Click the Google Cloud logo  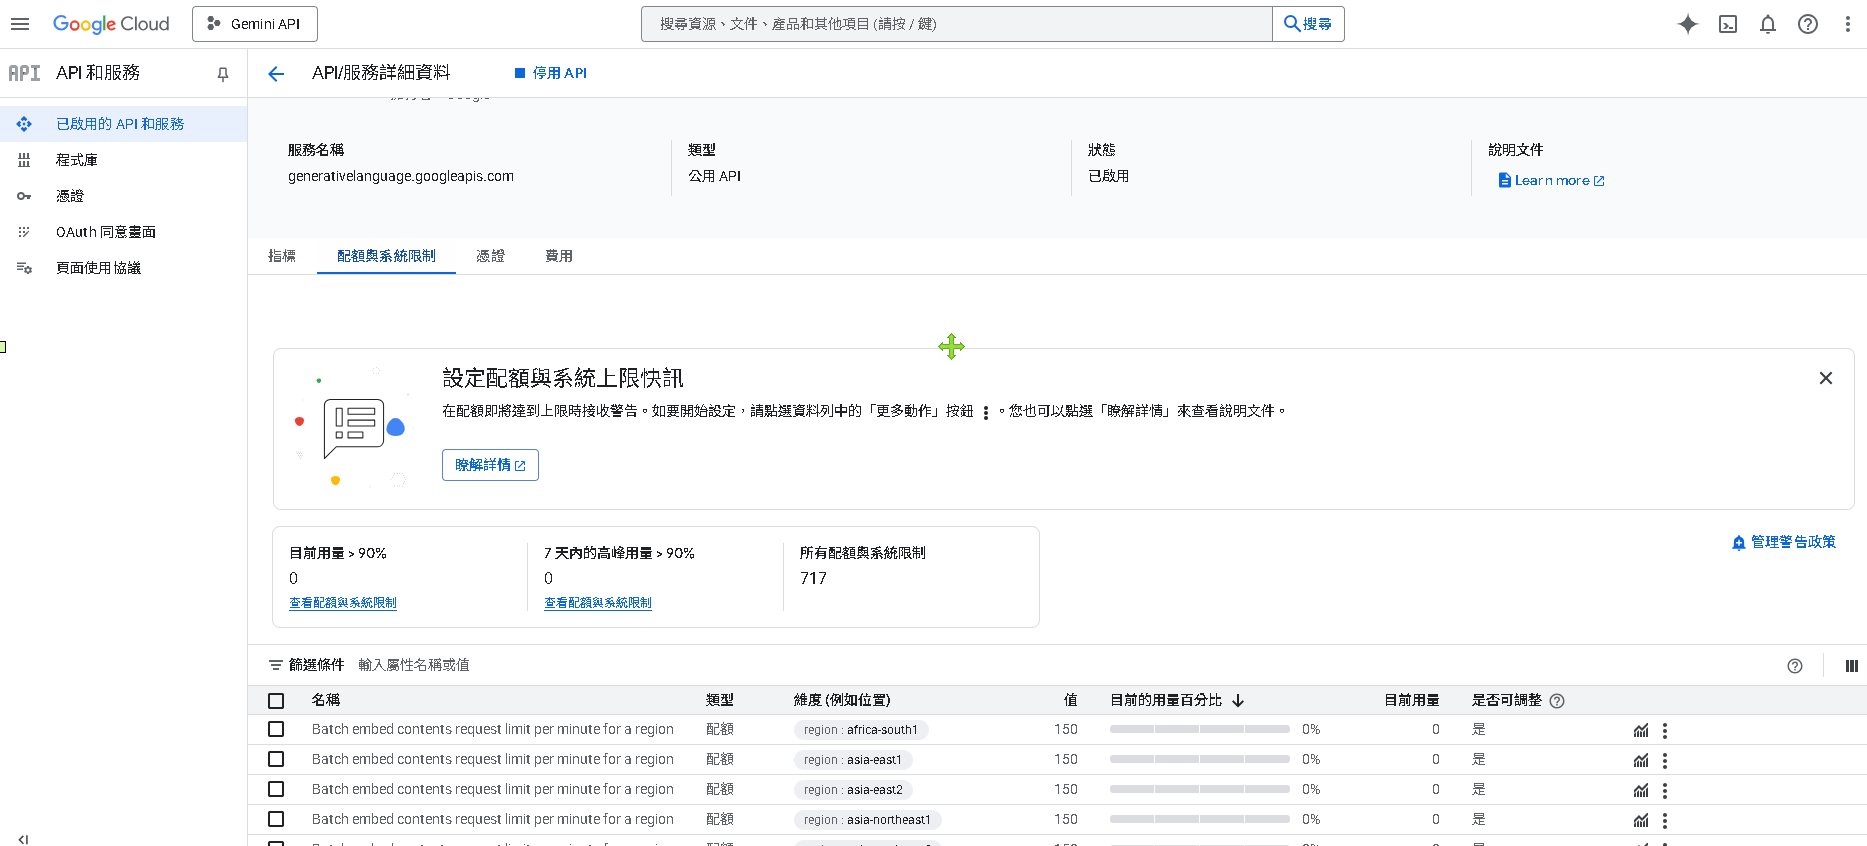111,24
